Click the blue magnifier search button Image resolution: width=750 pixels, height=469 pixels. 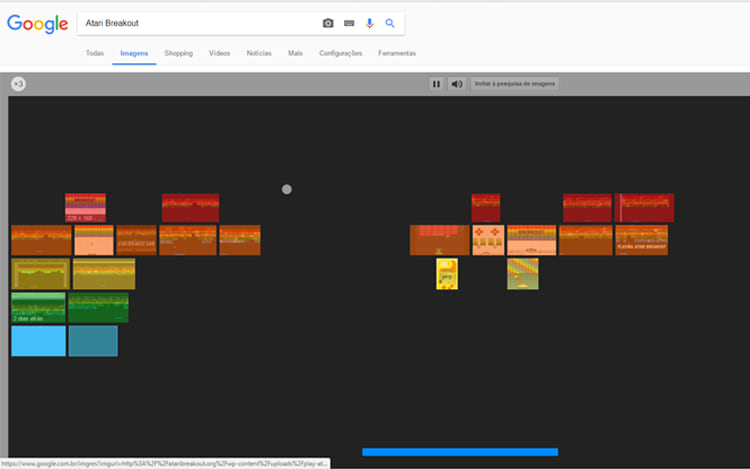pos(390,23)
